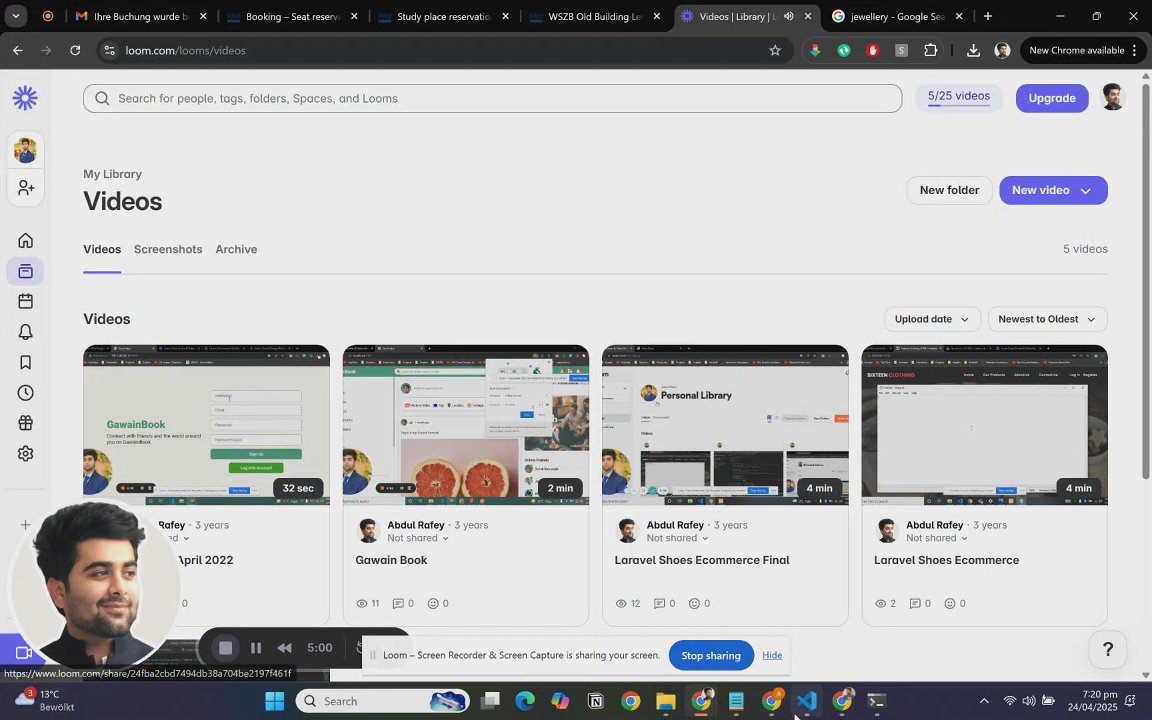Open the Laravel Shoes Ecommerce Final title
1152x720 pixels.
point(702,560)
